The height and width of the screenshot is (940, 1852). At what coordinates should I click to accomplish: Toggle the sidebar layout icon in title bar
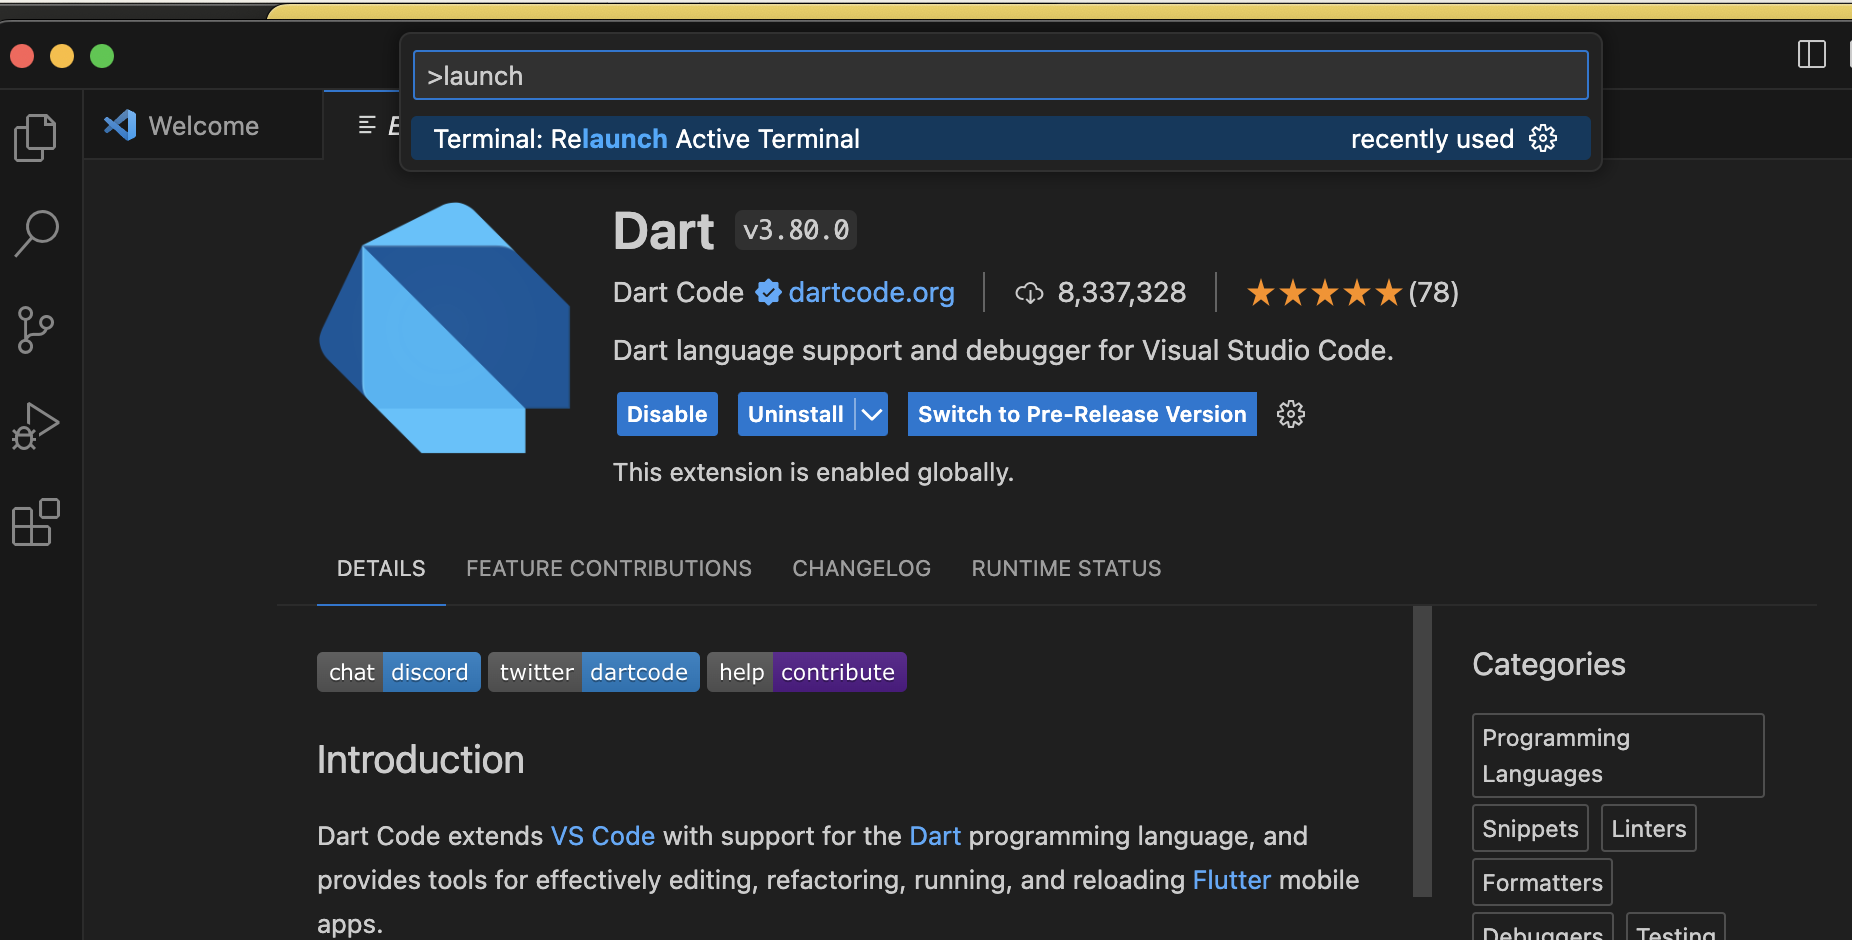coord(1811,54)
